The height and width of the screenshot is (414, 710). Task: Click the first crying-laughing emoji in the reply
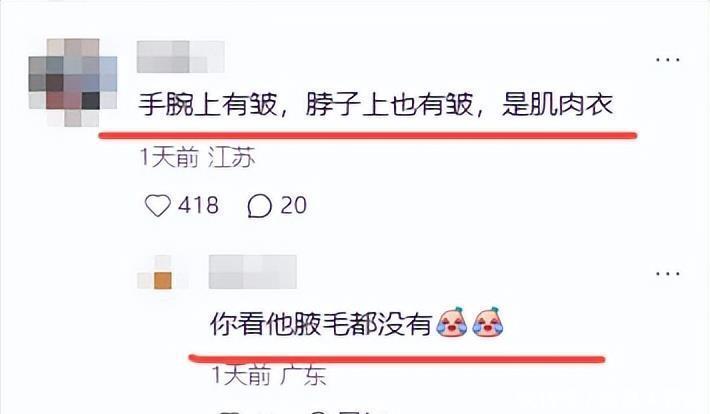[451, 322]
